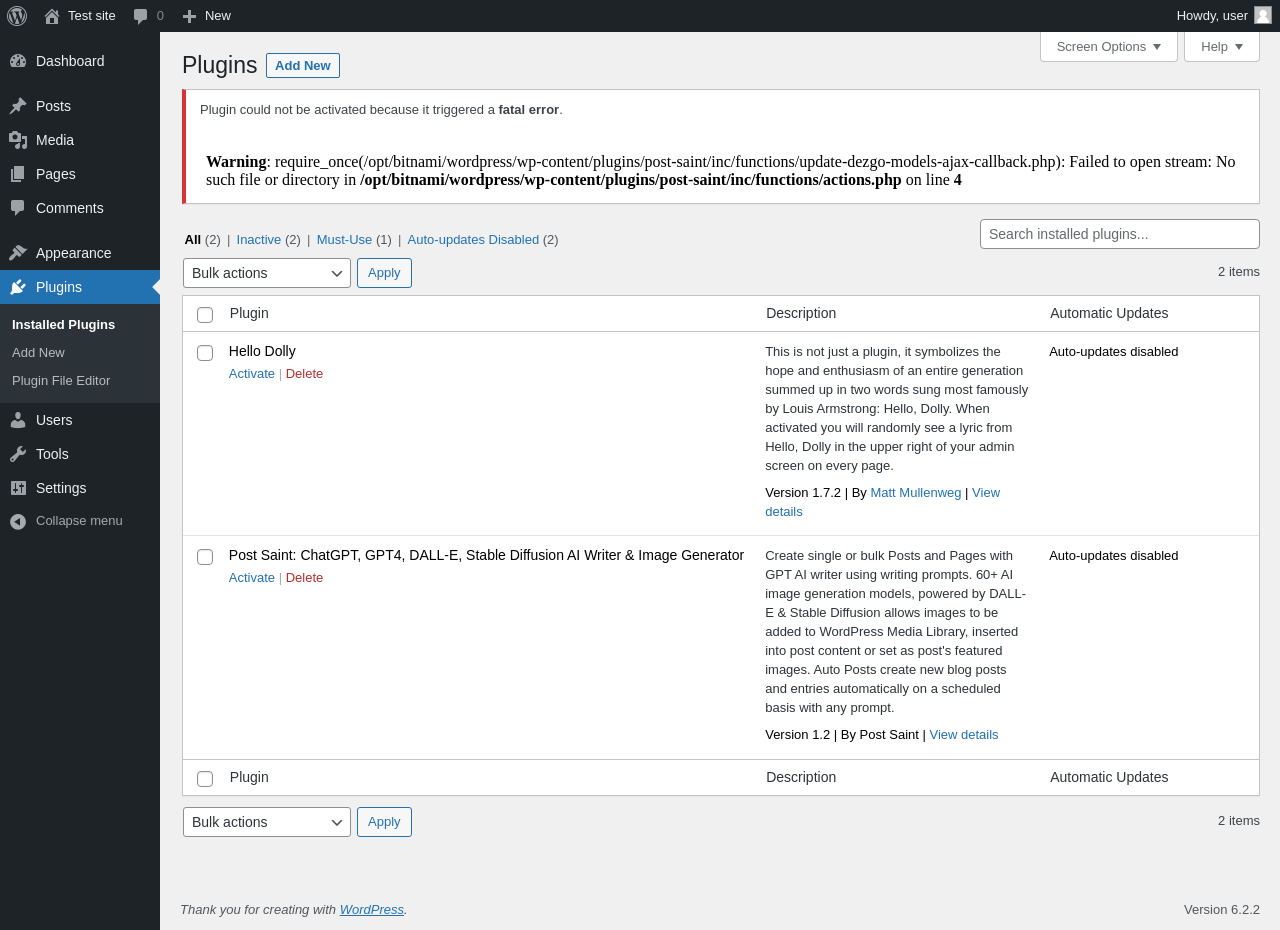
Task: Open the Matt Mullenweg author link
Action: pos(916,493)
